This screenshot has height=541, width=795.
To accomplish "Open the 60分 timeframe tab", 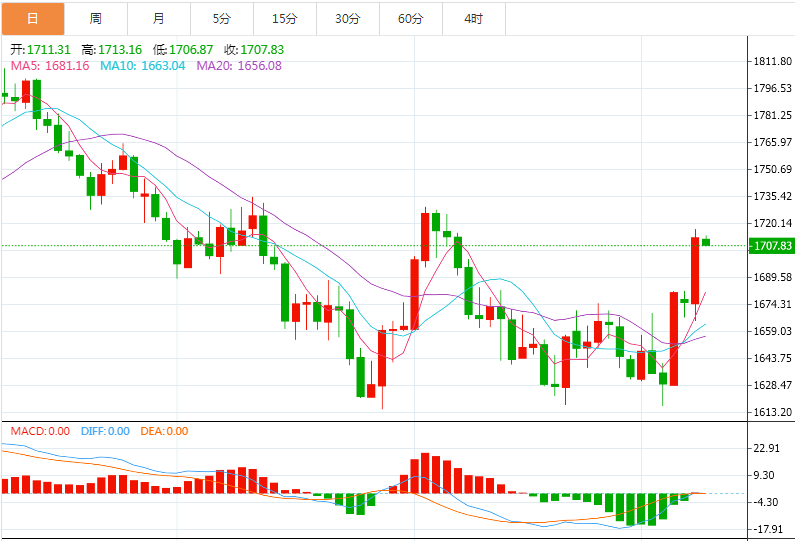I will point(411,19).
